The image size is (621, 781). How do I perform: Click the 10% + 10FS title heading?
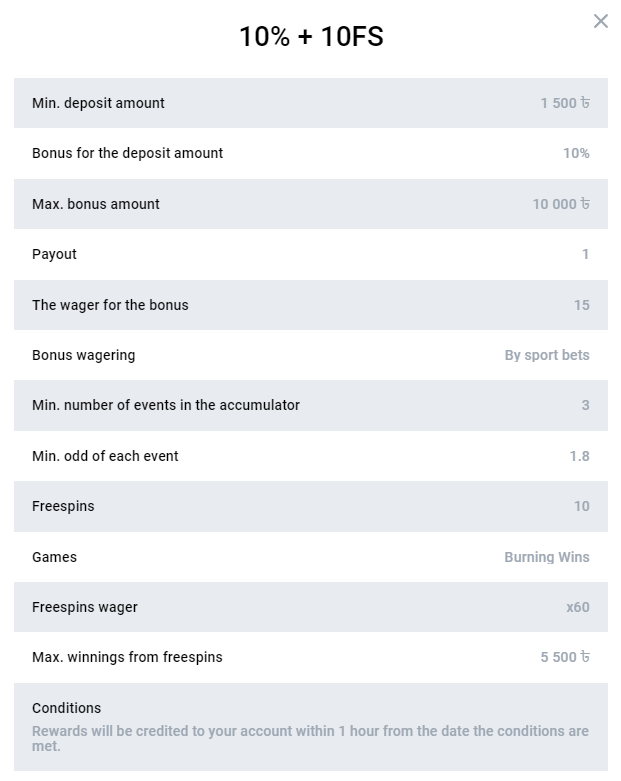[311, 36]
